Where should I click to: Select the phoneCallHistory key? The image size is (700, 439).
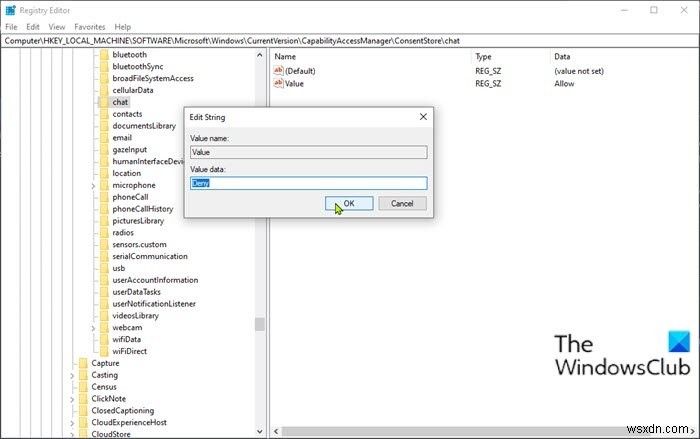(143, 209)
